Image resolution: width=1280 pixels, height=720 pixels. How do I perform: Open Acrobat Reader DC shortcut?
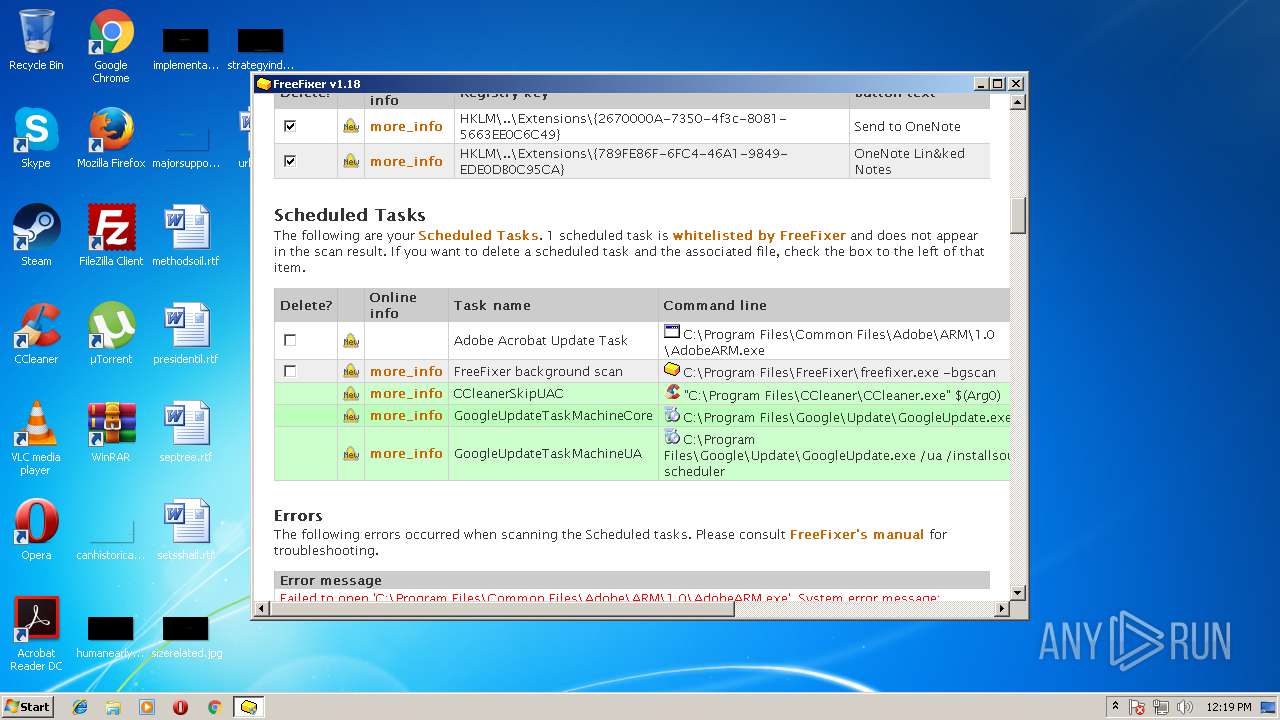click(36, 634)
